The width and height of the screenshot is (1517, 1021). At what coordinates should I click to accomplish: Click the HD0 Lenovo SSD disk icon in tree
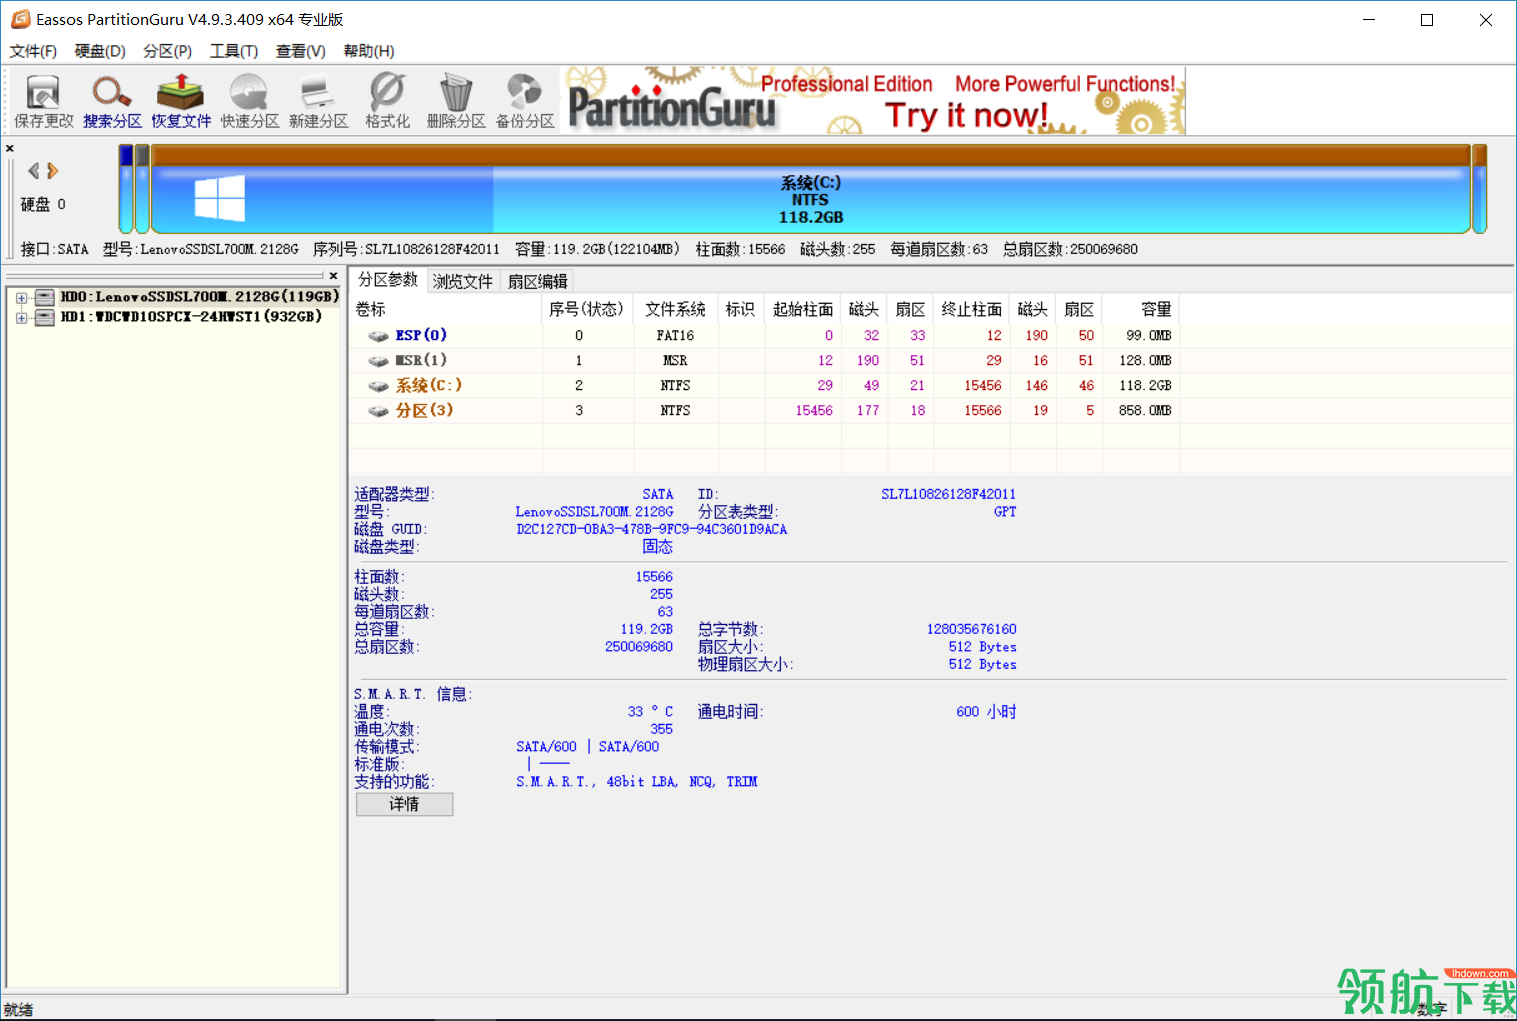point(44,297)
